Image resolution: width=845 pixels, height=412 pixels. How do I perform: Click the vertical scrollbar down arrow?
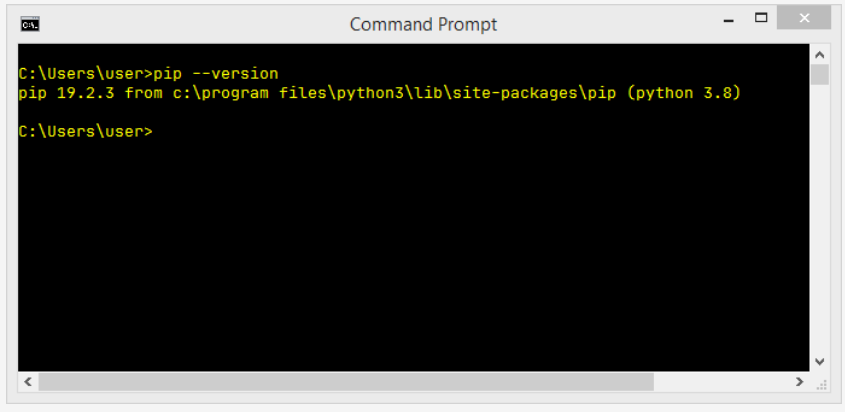(820, 361)
